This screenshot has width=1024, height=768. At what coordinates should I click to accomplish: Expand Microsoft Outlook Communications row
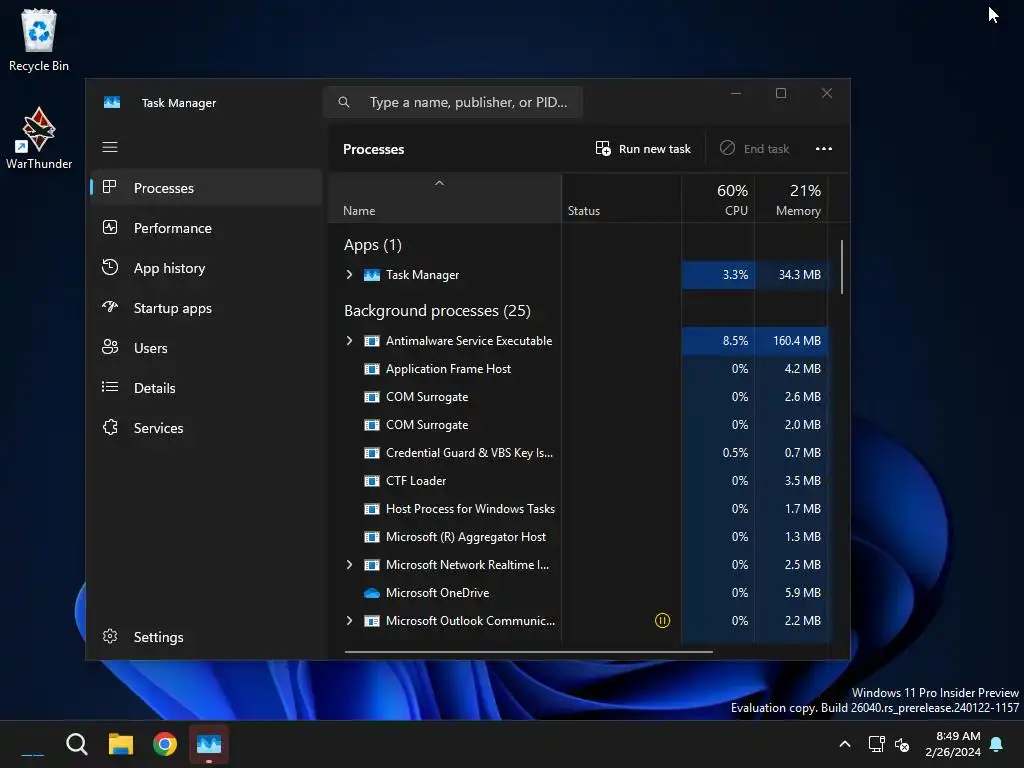pyautogui.click(x=349, y=621)
